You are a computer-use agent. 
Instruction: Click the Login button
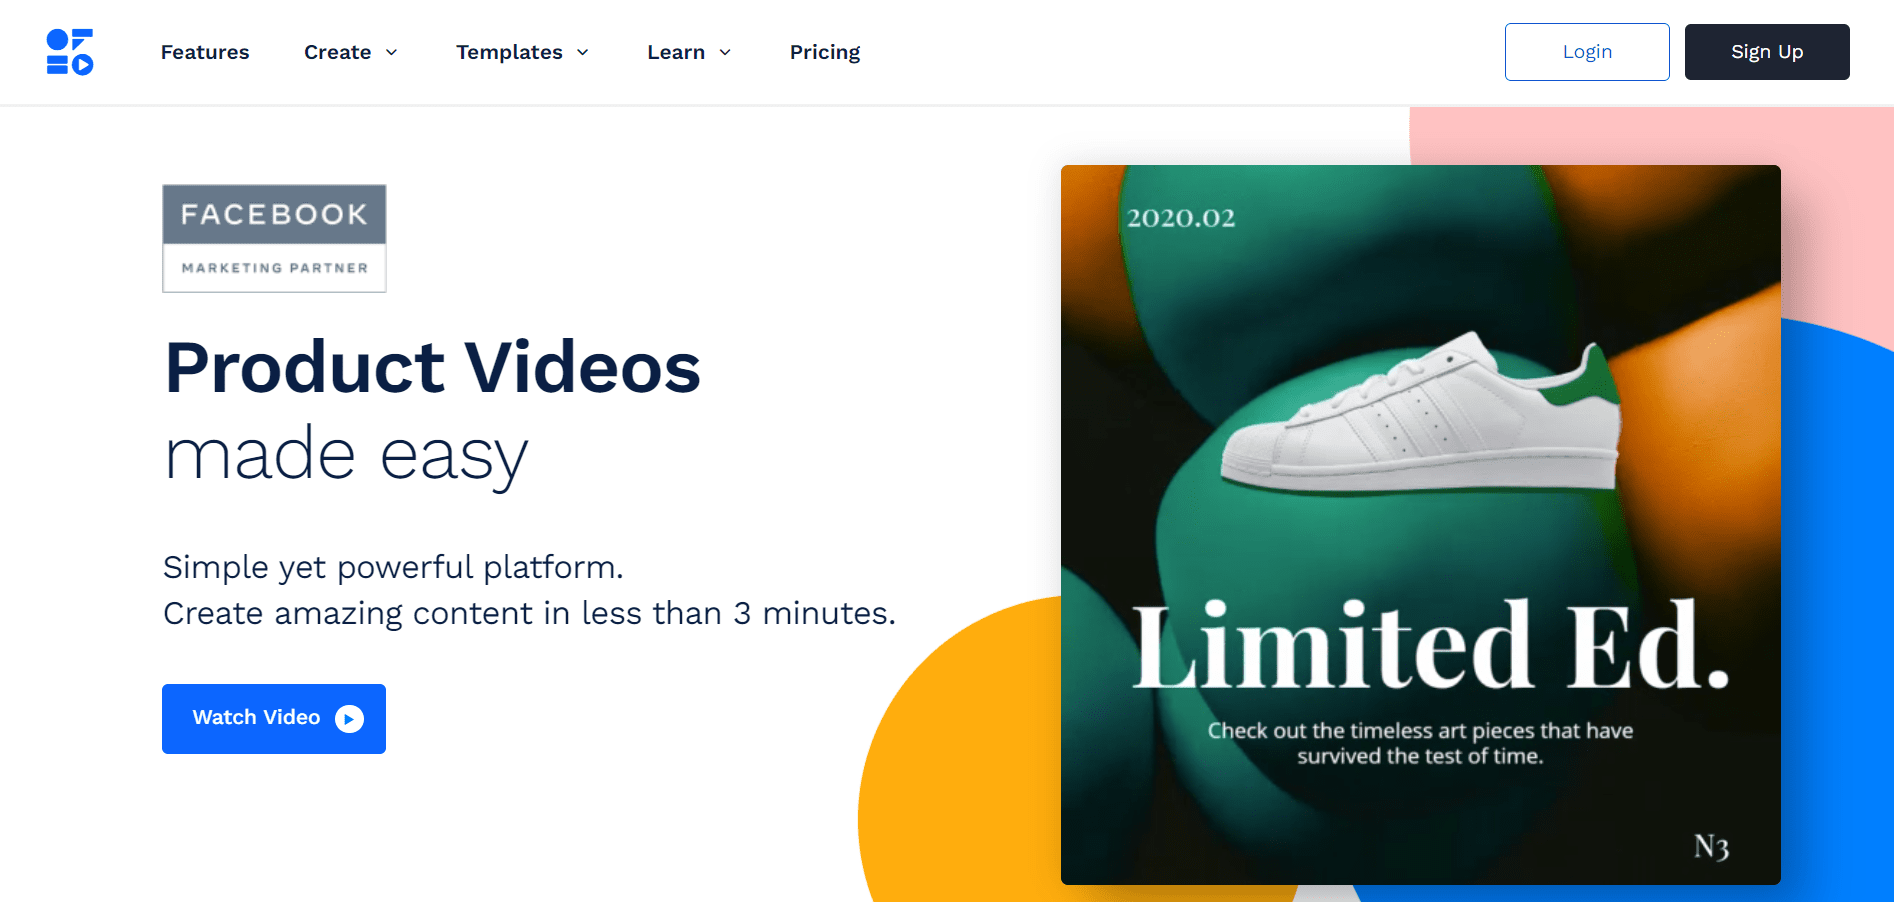coord(1587,52)
